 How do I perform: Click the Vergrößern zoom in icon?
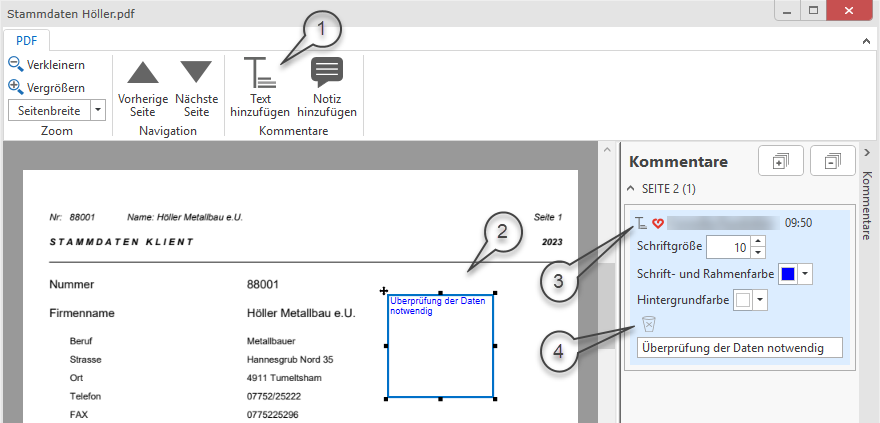16,87
